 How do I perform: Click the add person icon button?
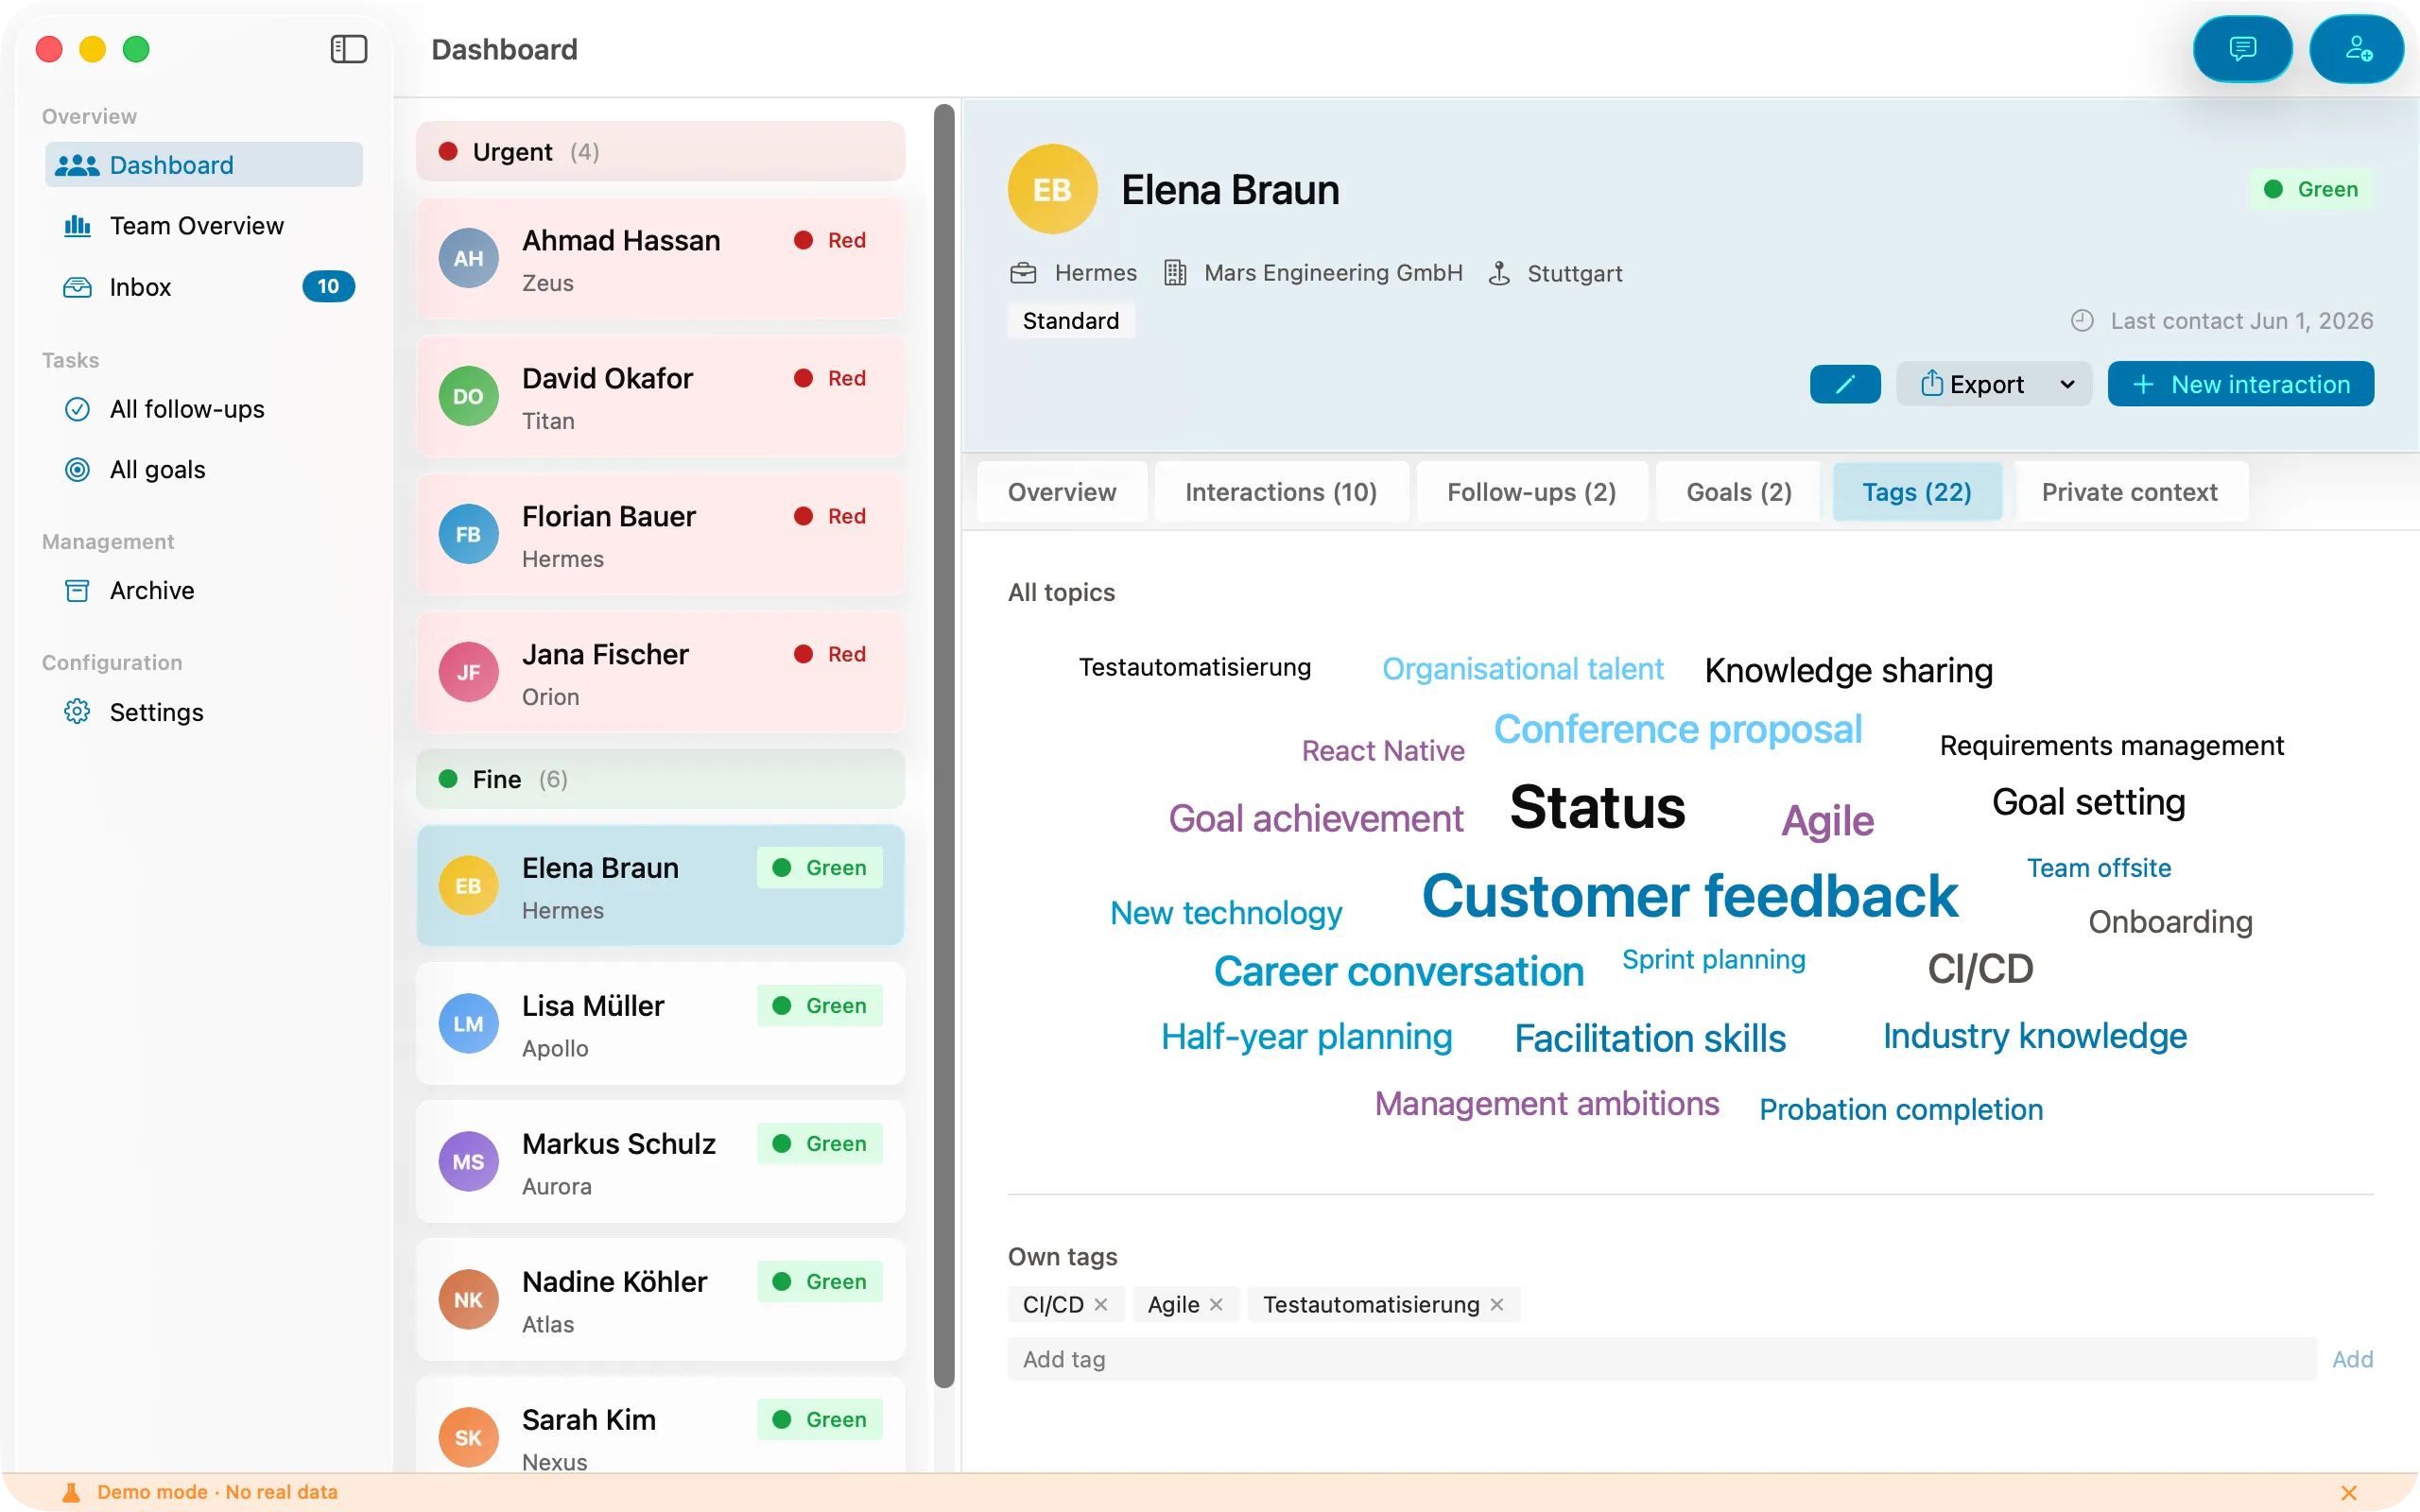pos(2358,49)
